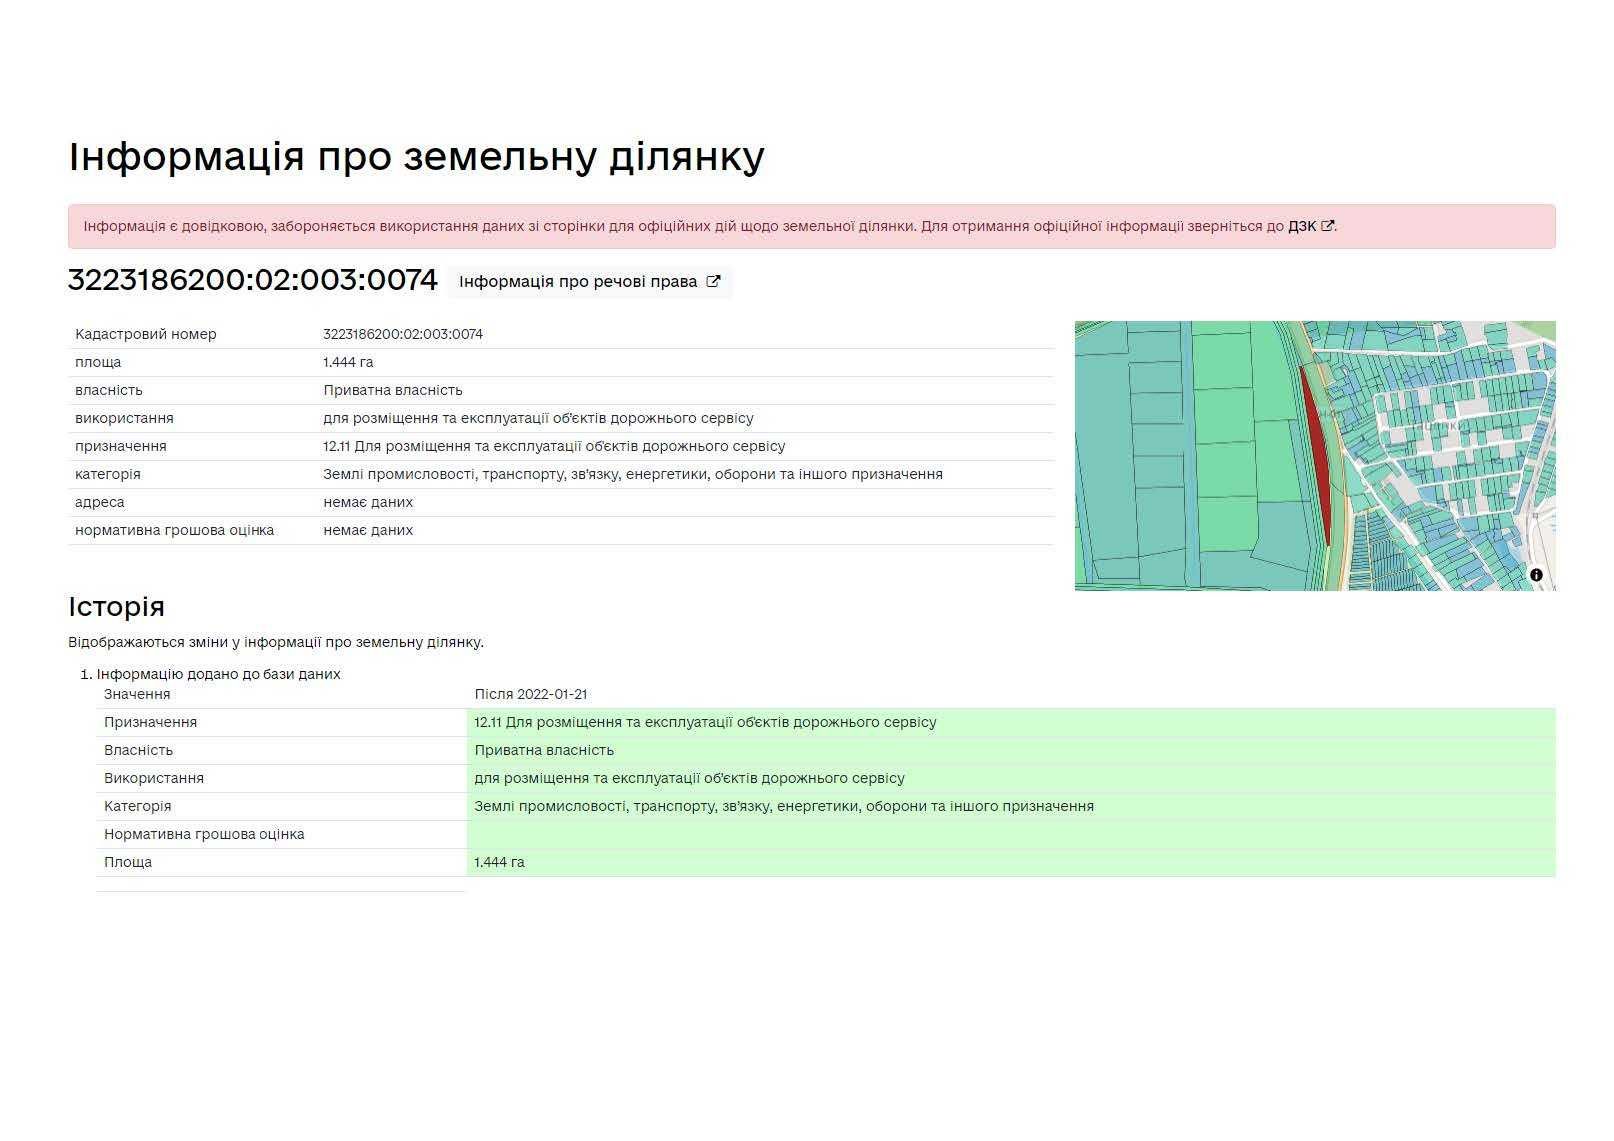Click '1.444 га' in the history table
This screenshot has width=1614, height=1141.
coord(499,862)
